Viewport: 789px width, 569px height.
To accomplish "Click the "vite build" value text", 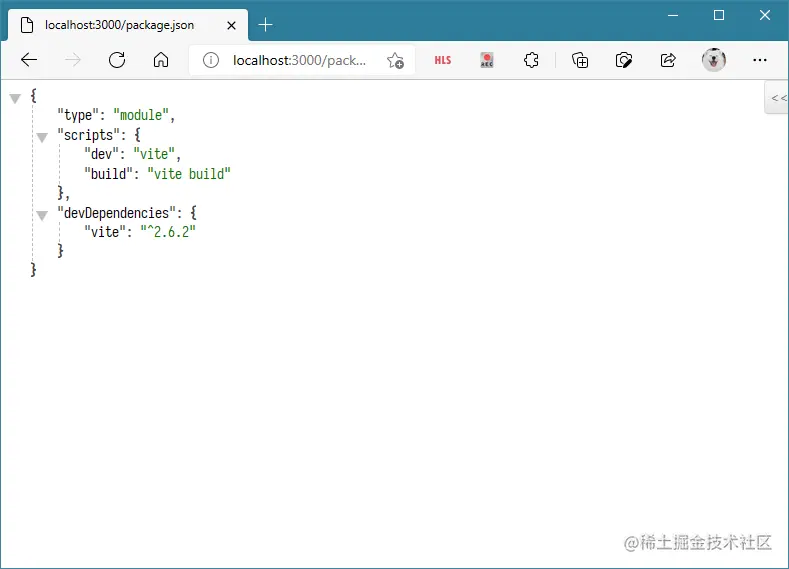I will 189,174.
